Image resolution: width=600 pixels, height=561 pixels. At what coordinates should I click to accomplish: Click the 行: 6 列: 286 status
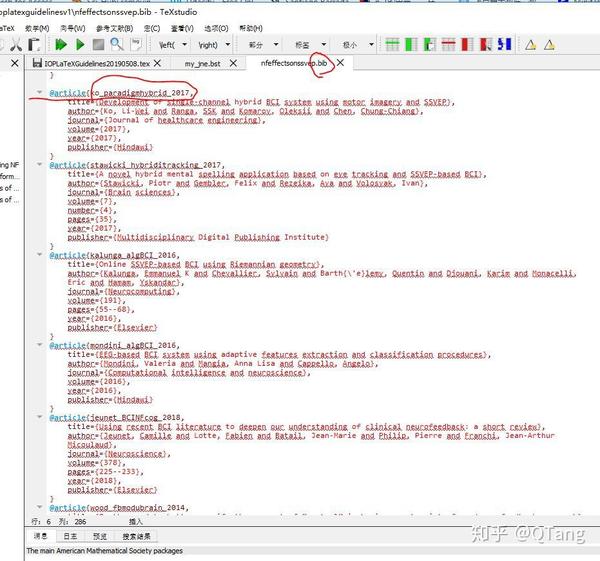click(59, 521)
